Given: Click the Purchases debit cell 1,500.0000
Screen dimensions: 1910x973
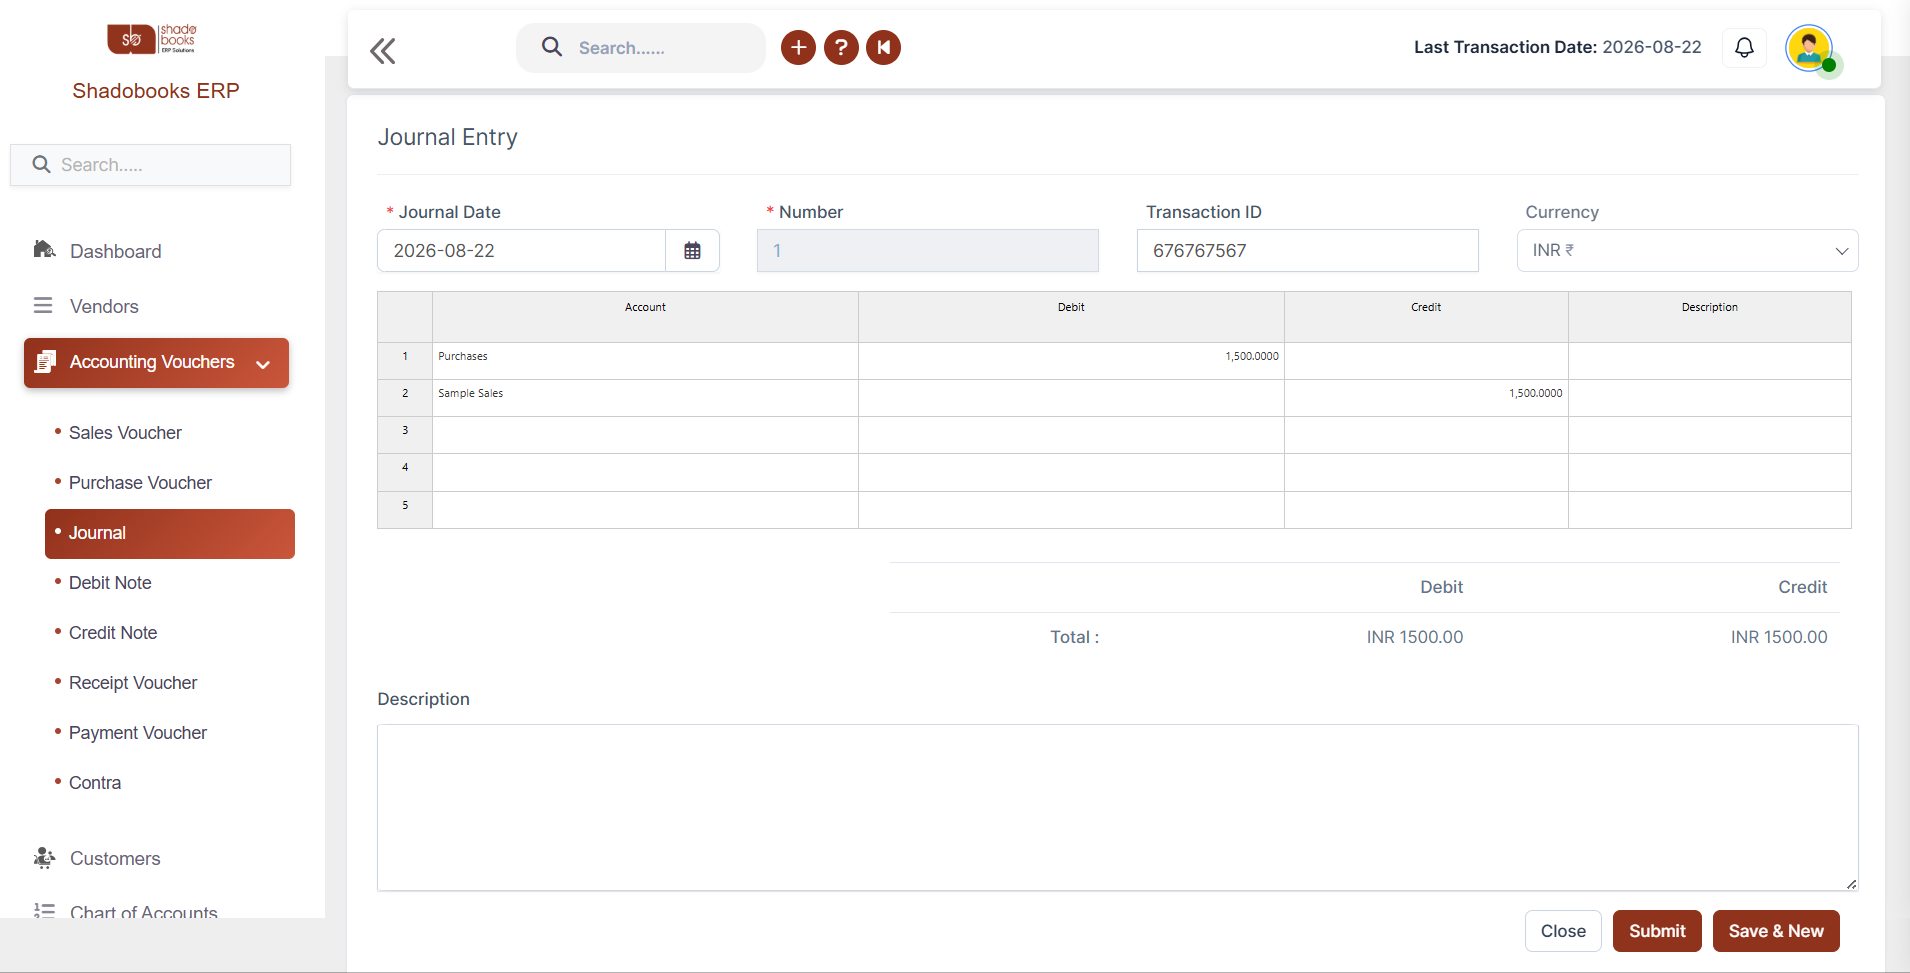Looking at the screenshot, I should (1071, 361).
